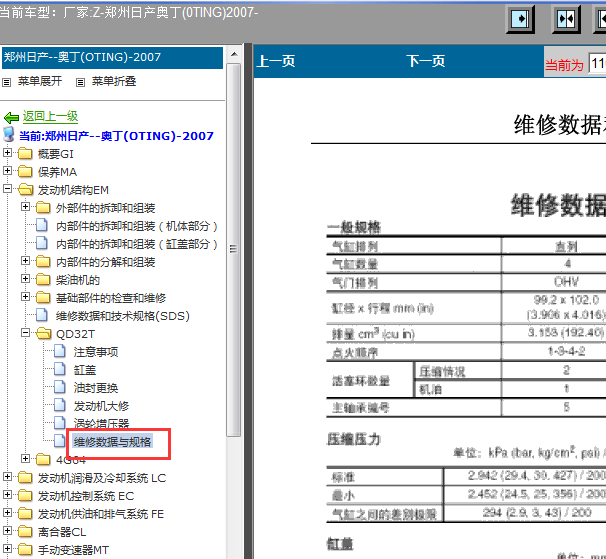The height and width of the screenshot is (559, 606).
Task: Expand the 概要GI tree node
Action: tap(7, 153)
